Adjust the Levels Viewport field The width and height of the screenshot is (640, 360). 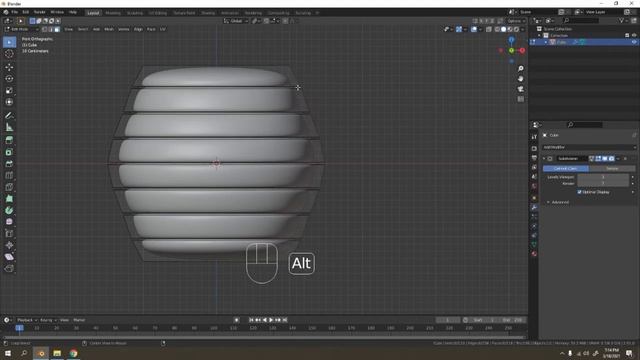tap(603, 177)
